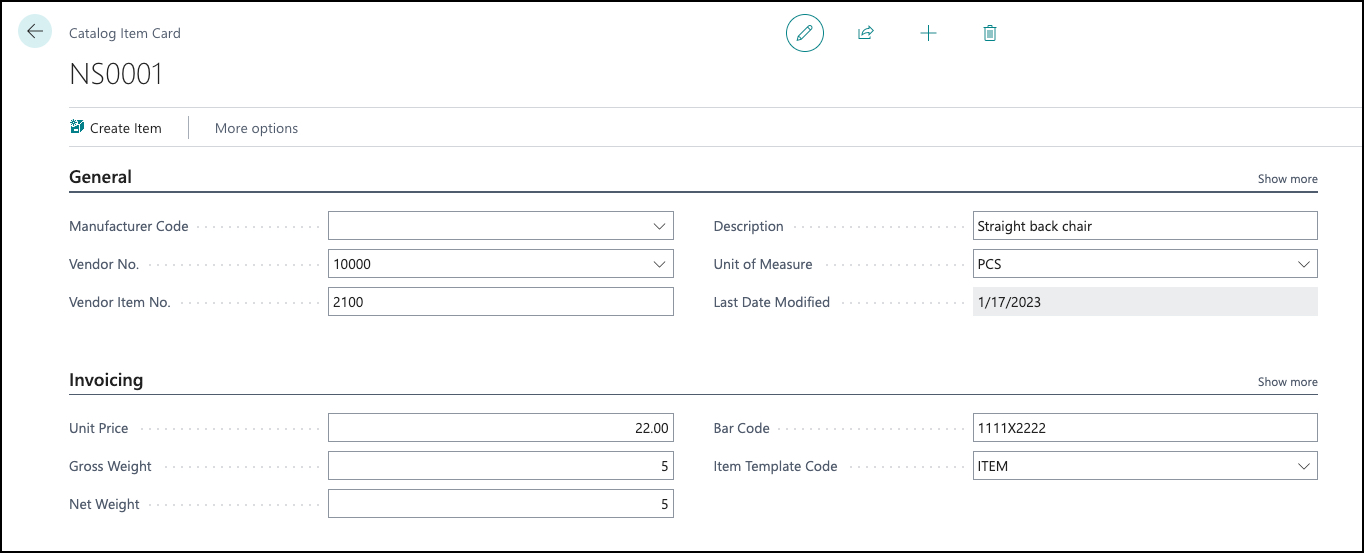
Task: Click the Last Date Modified label
Action: coord(772,302)
